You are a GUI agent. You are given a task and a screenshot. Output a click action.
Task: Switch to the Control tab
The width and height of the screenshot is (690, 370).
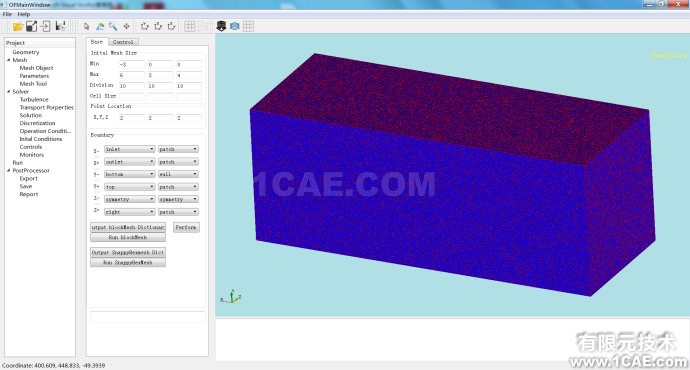click(123, 42)
